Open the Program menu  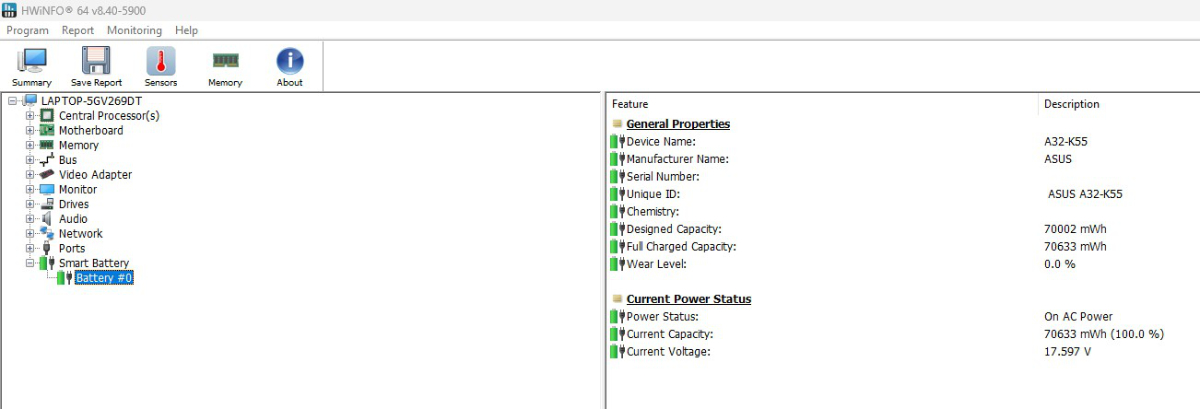pos(27,31)
